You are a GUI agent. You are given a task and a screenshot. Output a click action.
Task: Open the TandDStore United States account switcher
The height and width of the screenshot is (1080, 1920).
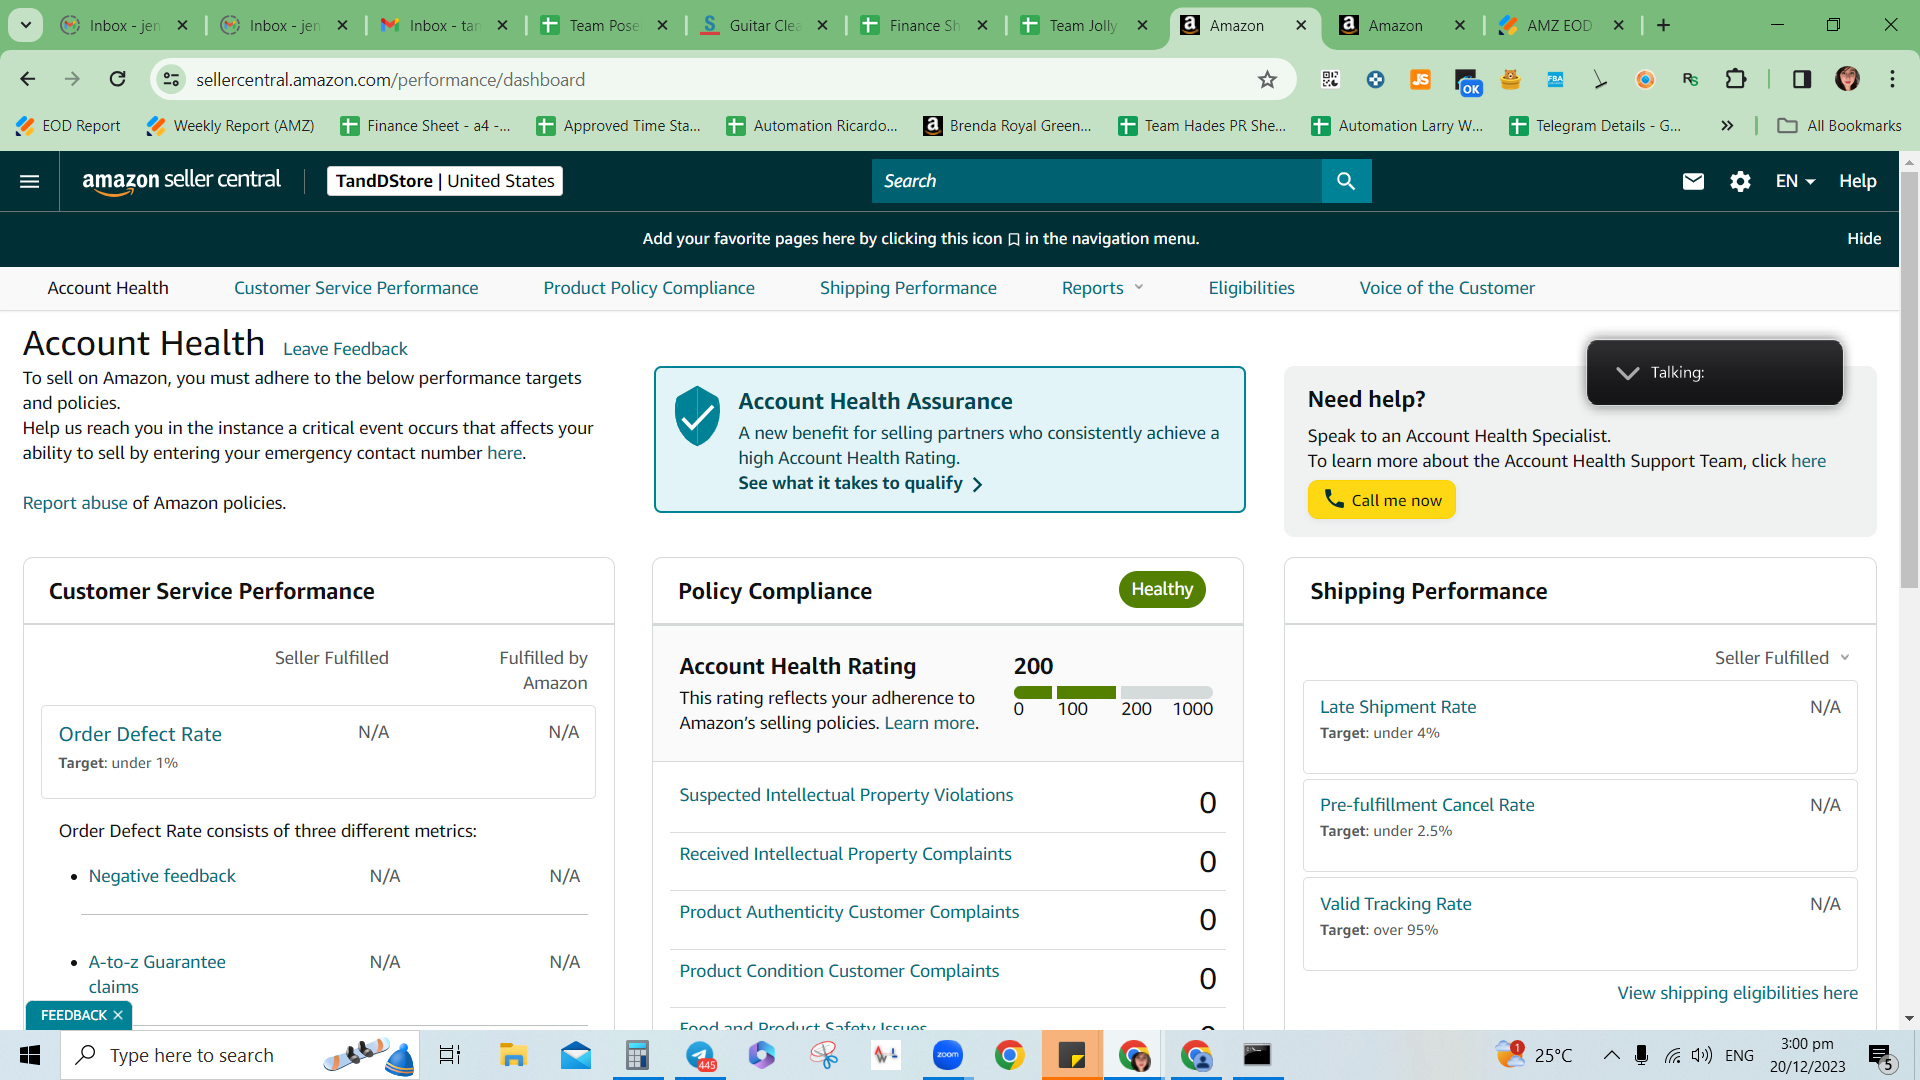pos(445,181)
